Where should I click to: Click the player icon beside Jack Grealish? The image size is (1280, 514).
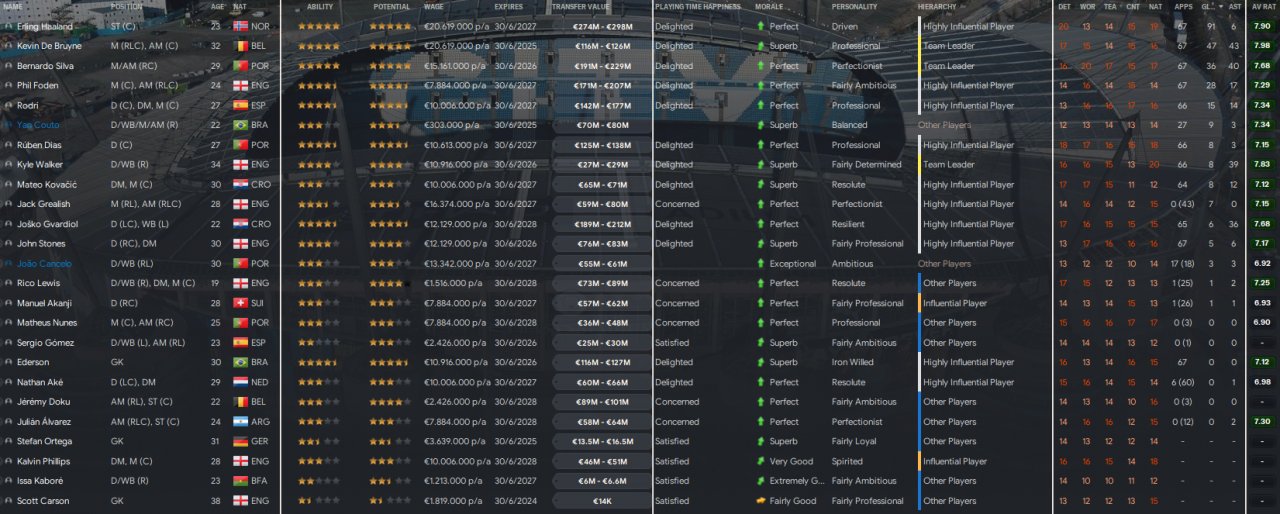pos(8,204)
